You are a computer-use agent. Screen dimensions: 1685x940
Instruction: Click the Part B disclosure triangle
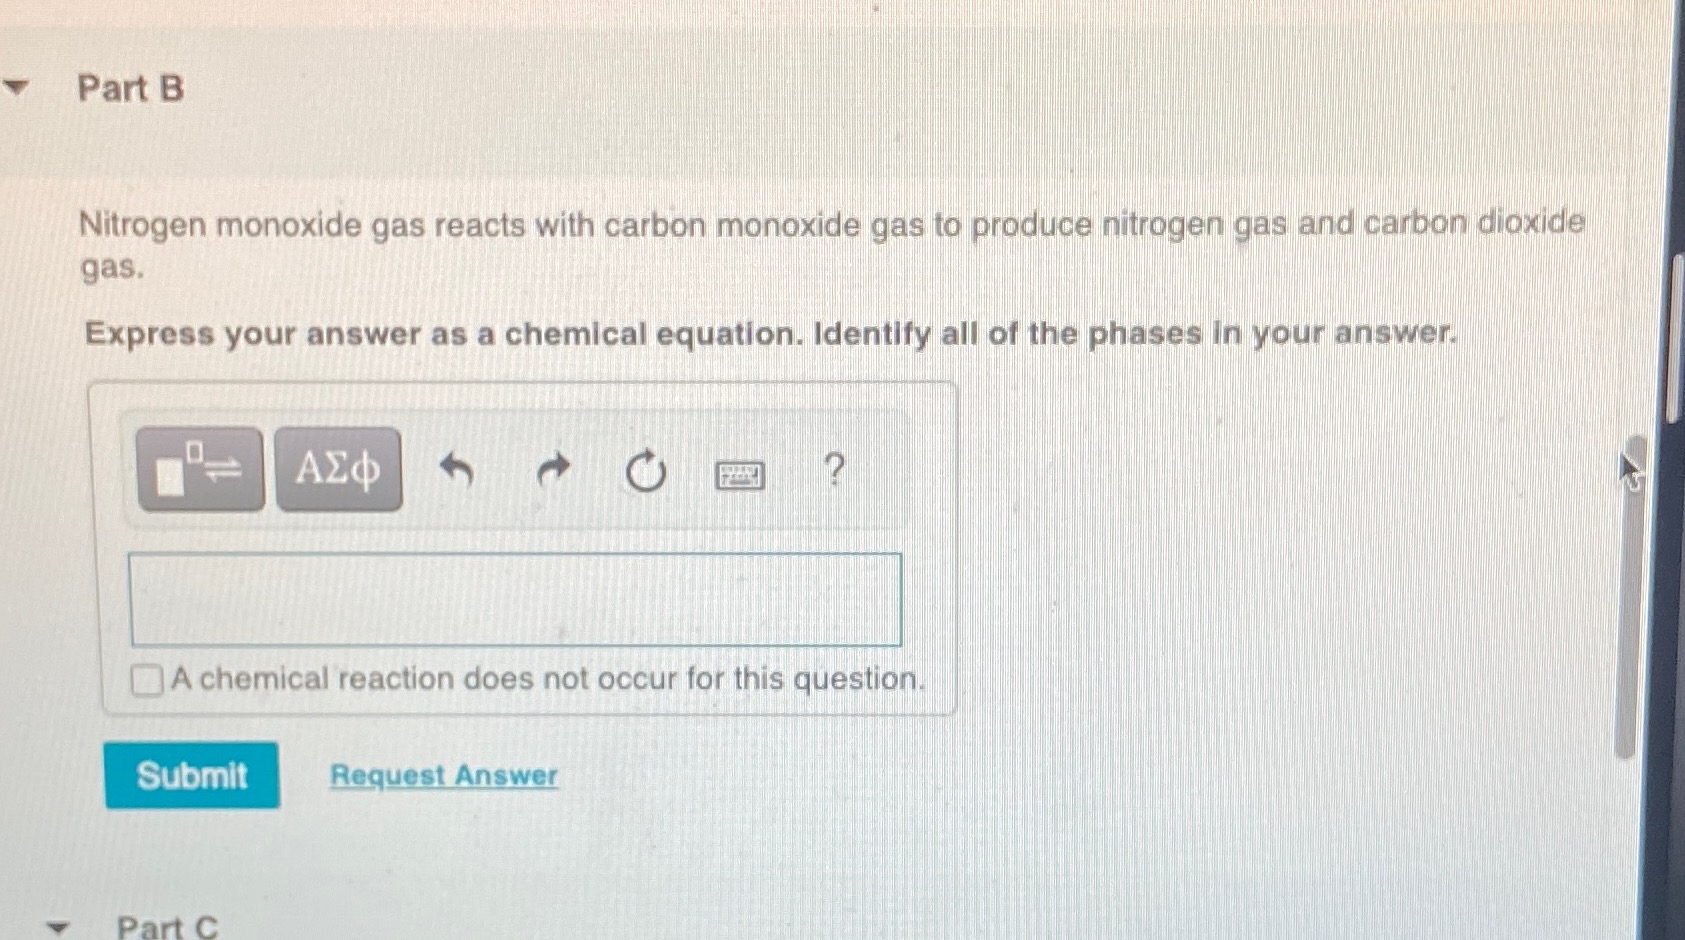pyautogui.click(x=17, y=88)
